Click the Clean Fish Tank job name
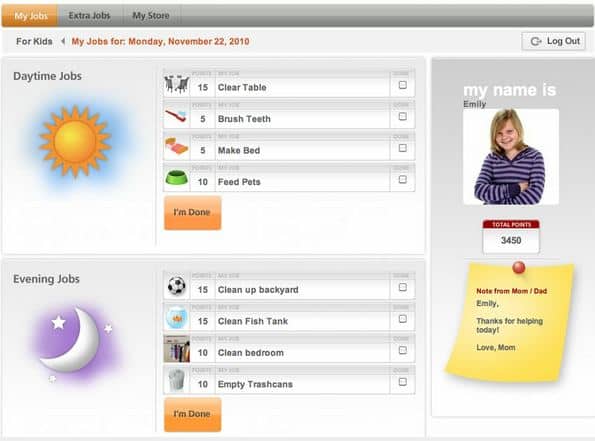Viewport: 595px width, 441px height. tap(253, 321)
